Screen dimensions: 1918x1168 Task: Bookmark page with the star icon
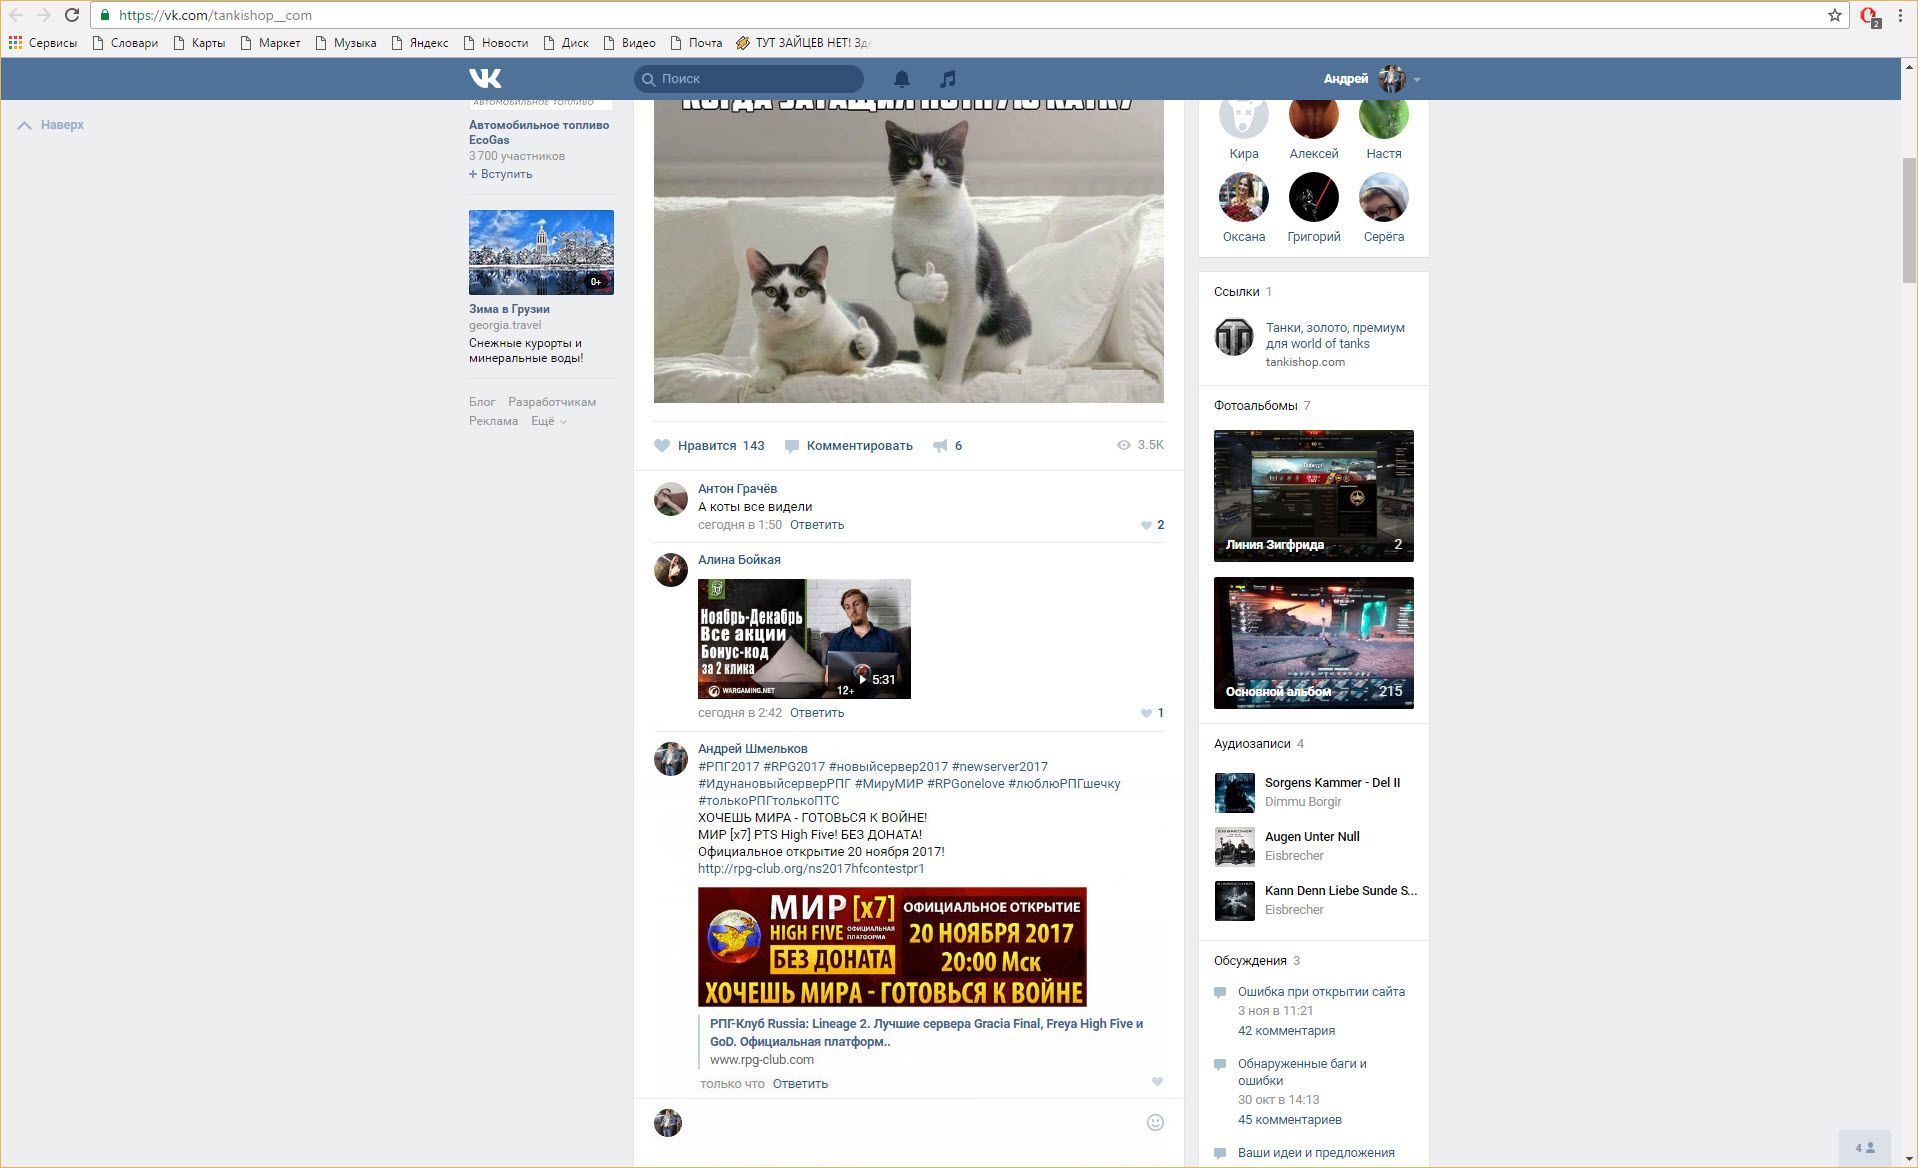[1834, 15]
